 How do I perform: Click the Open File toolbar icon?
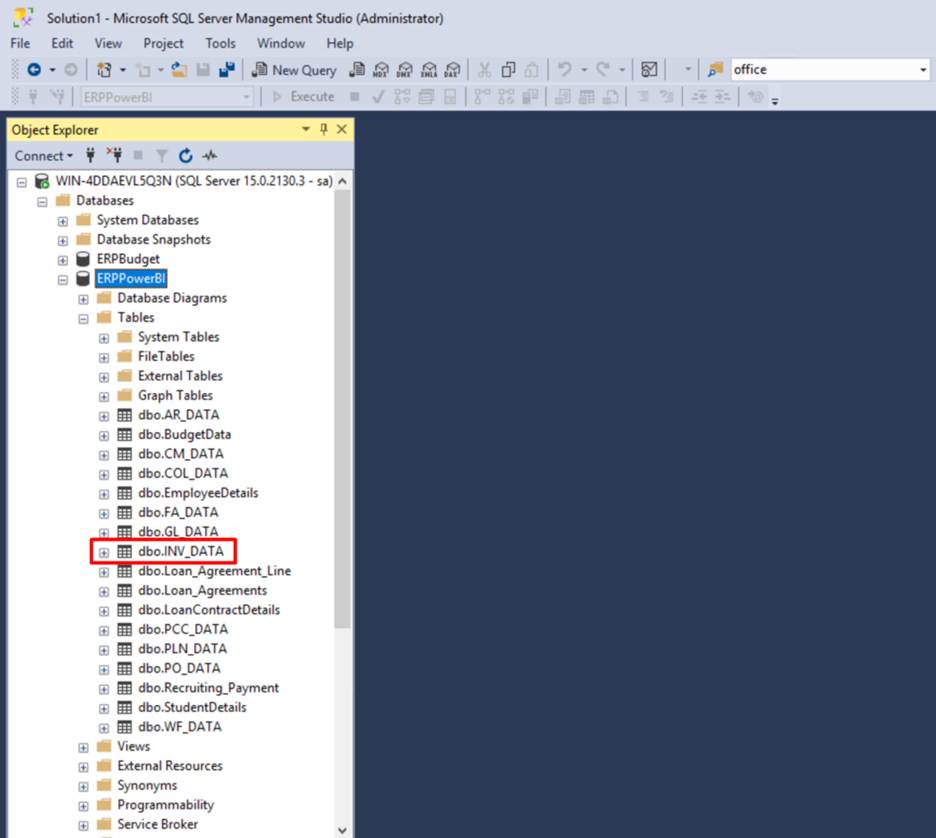pyautogui.click(x=179, y=70)
